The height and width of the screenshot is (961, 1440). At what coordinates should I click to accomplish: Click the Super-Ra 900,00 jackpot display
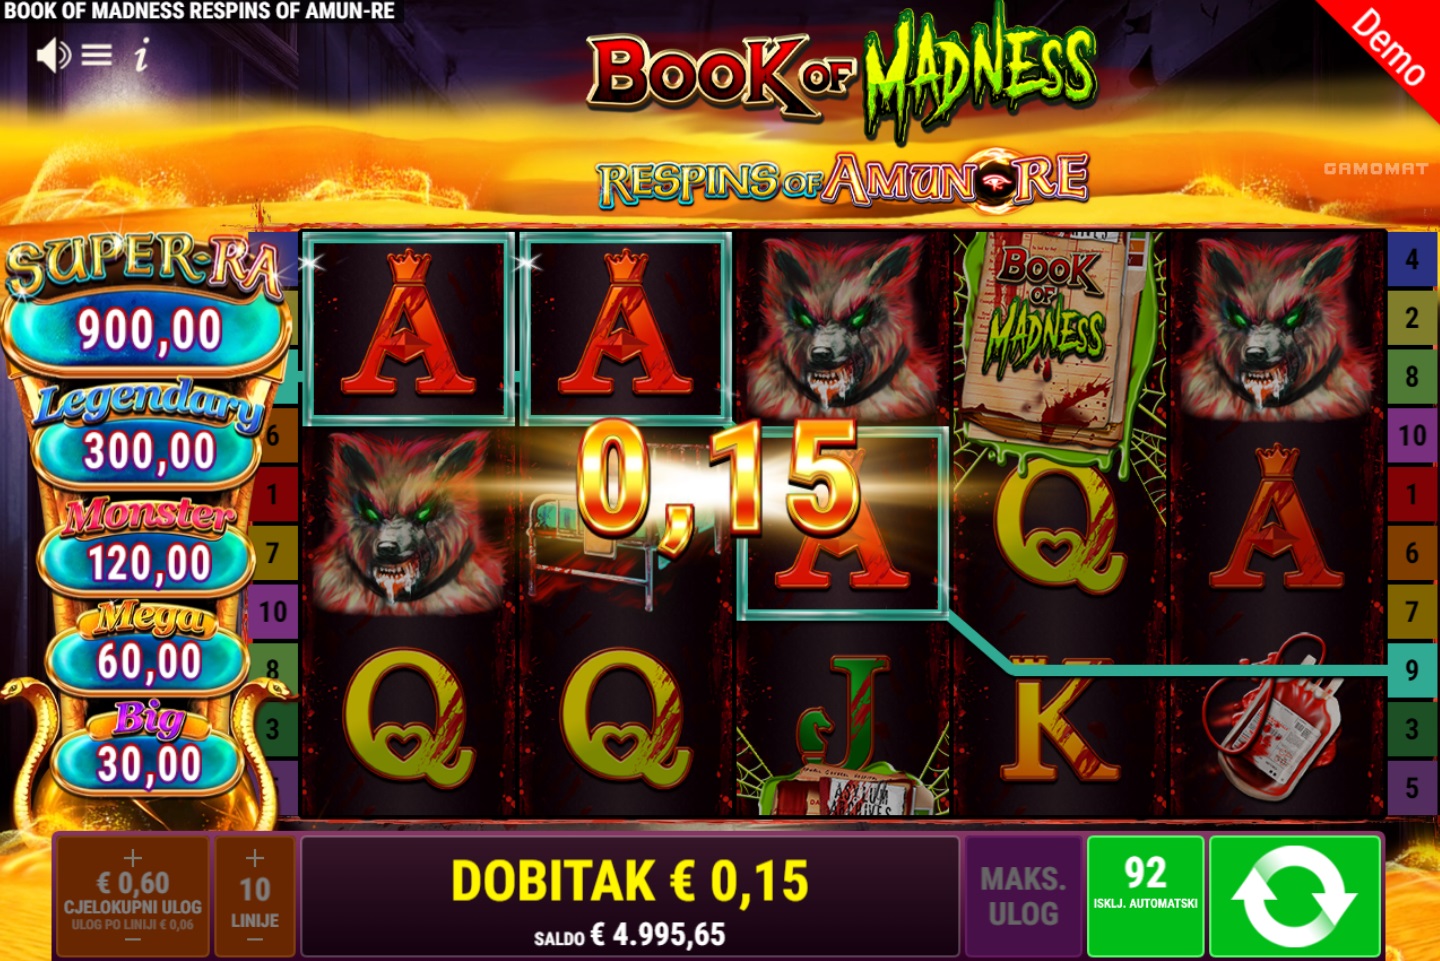[148, 330]
